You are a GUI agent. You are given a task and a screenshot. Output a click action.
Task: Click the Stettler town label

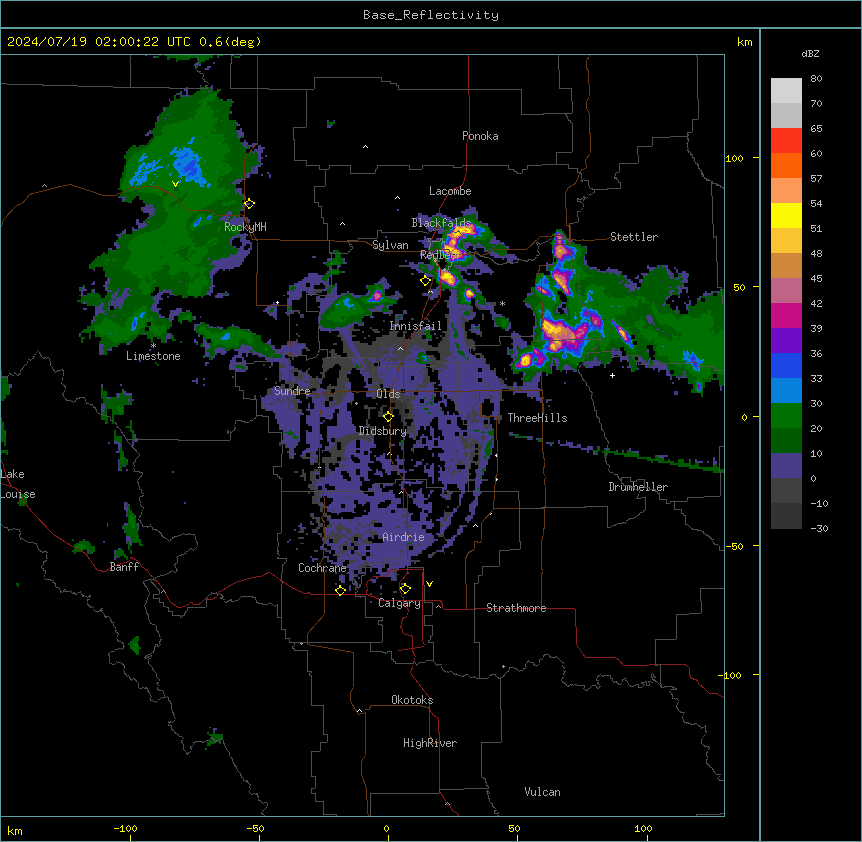(634, 237)
